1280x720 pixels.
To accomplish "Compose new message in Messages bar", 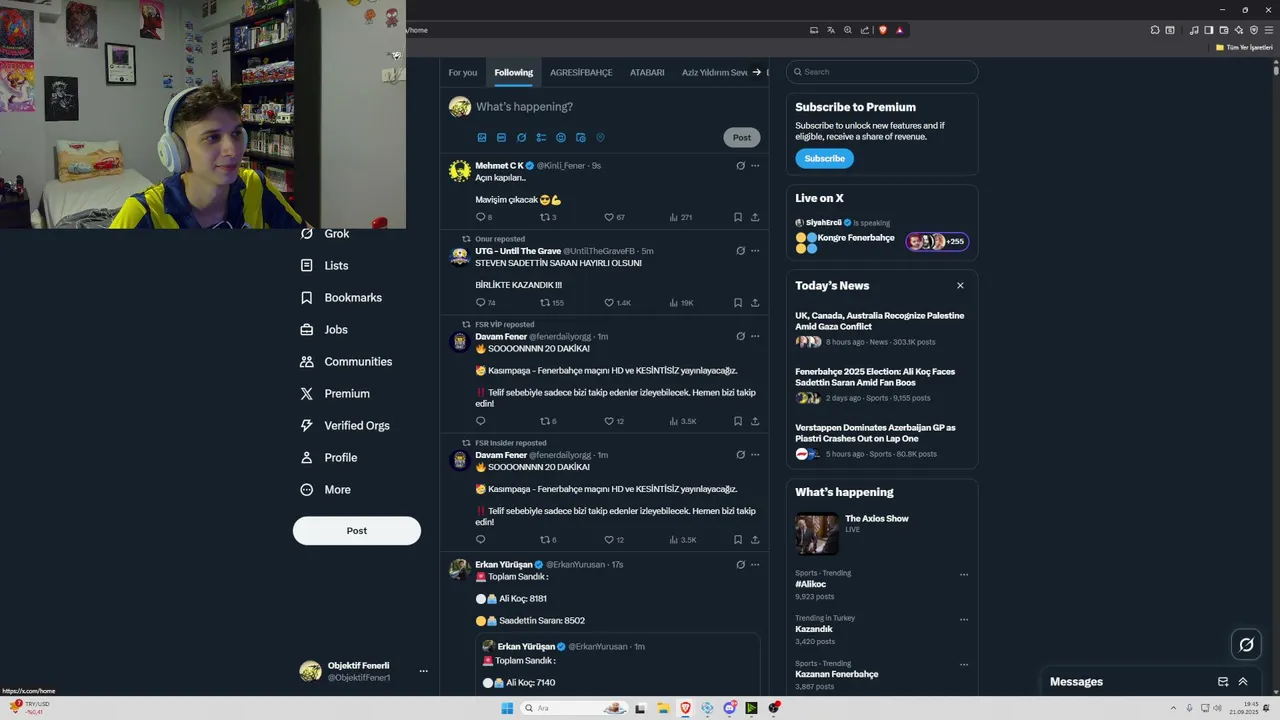I will [x=1223, y=682].
